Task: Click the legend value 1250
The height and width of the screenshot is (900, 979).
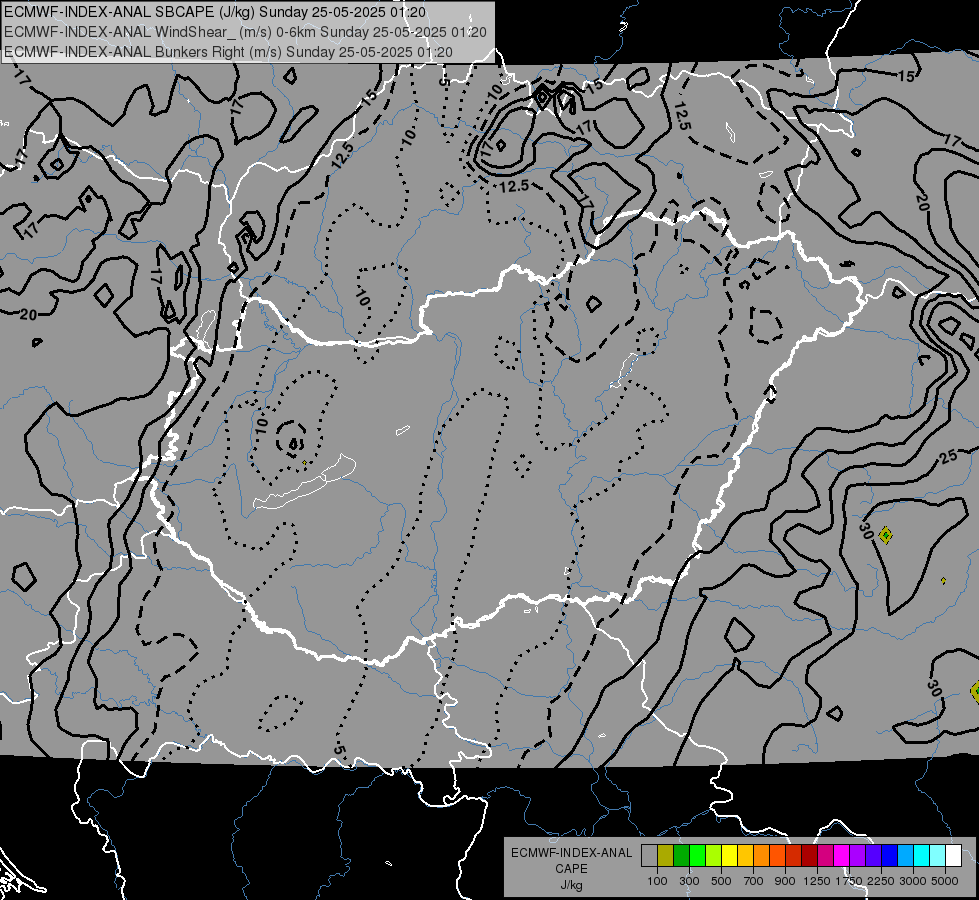Action: [x=817, y=881]
